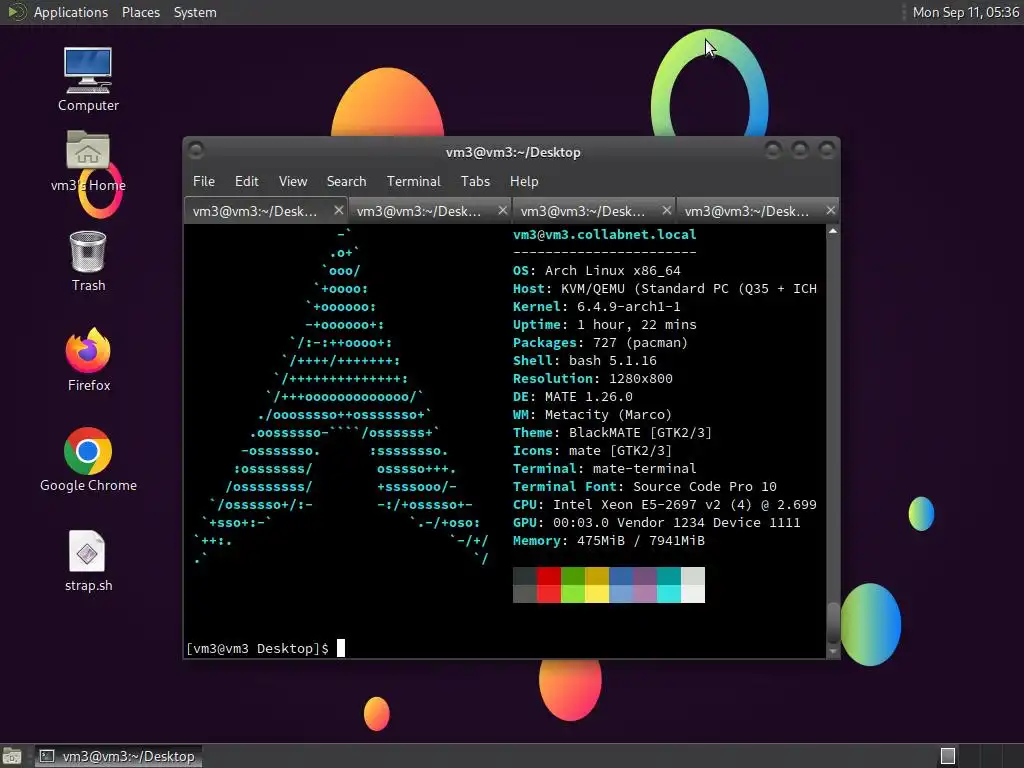Close the third terminal tab
The height and width of the screenshot is (768, 1024).
pyautogui.click(x=666, y=210)
